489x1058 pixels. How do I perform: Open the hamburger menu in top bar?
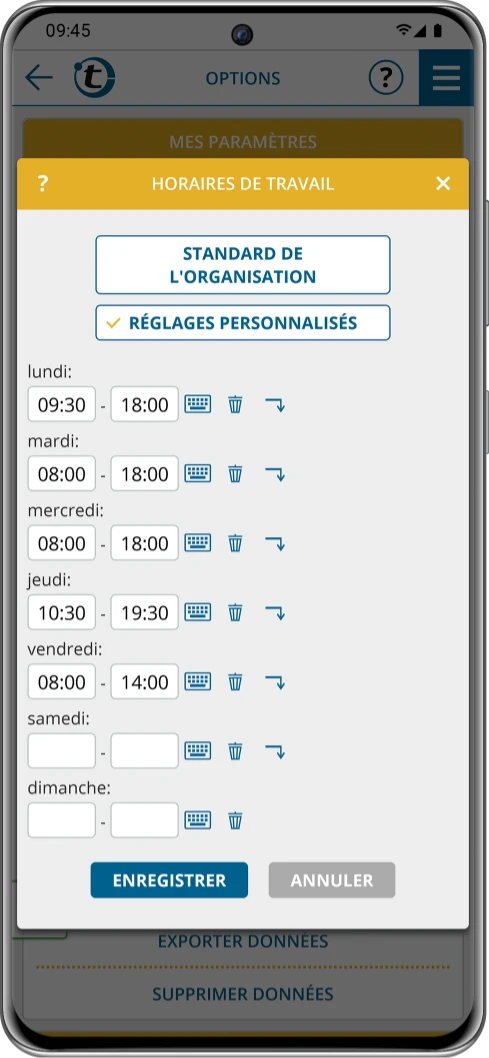click(x=446, y=78)
